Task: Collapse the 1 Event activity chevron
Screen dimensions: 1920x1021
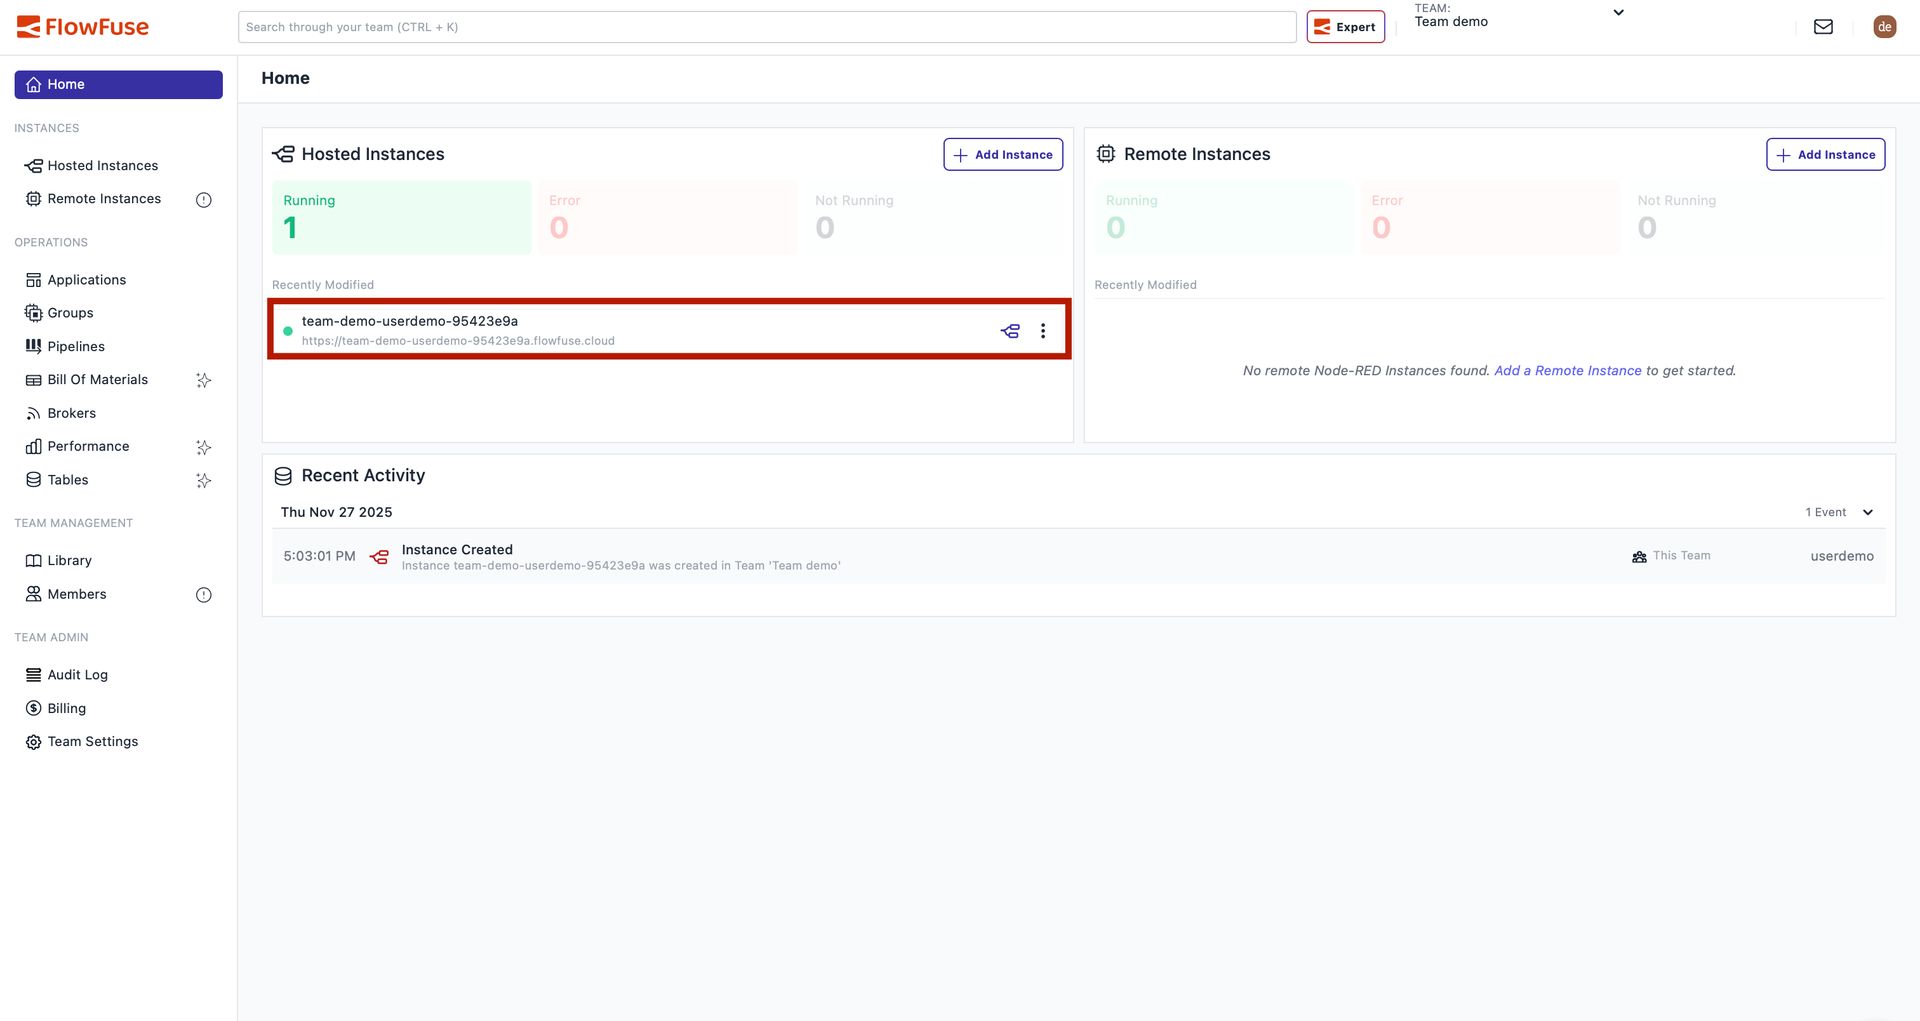Action: tap(1867, 511)
